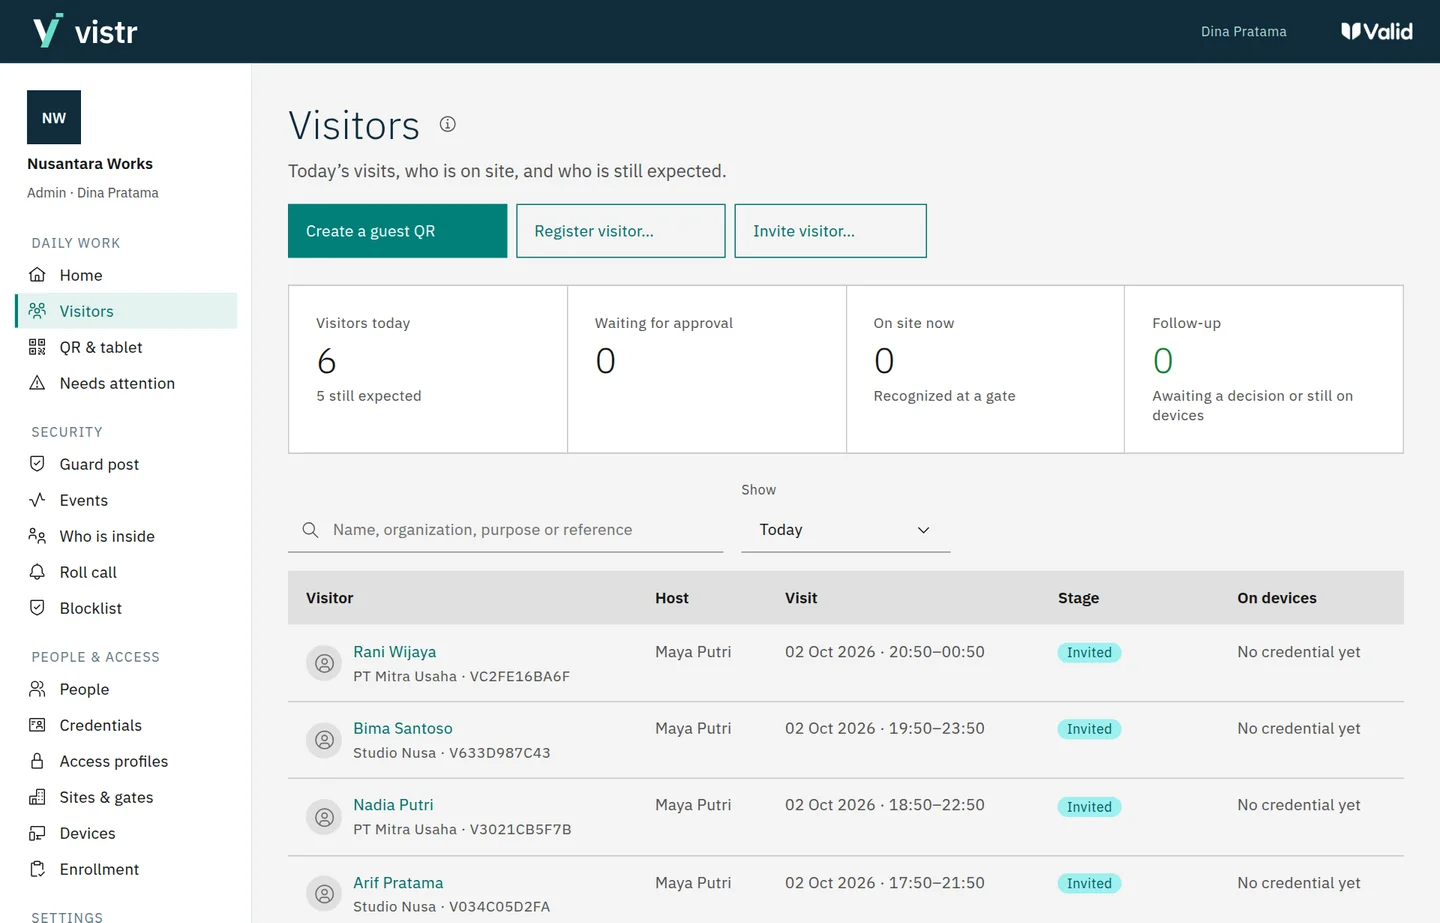Click the Credentials card icon

(x=37, y=725)
